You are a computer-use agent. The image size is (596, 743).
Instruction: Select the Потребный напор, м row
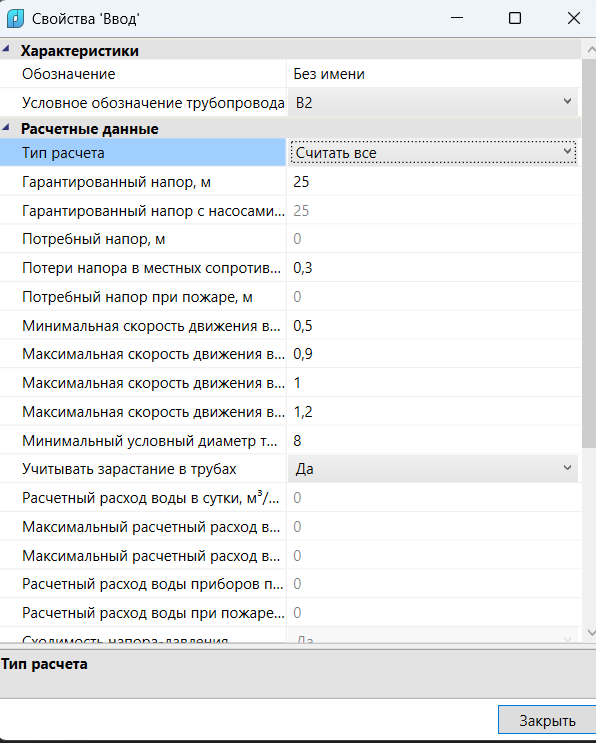pos(290,239)
